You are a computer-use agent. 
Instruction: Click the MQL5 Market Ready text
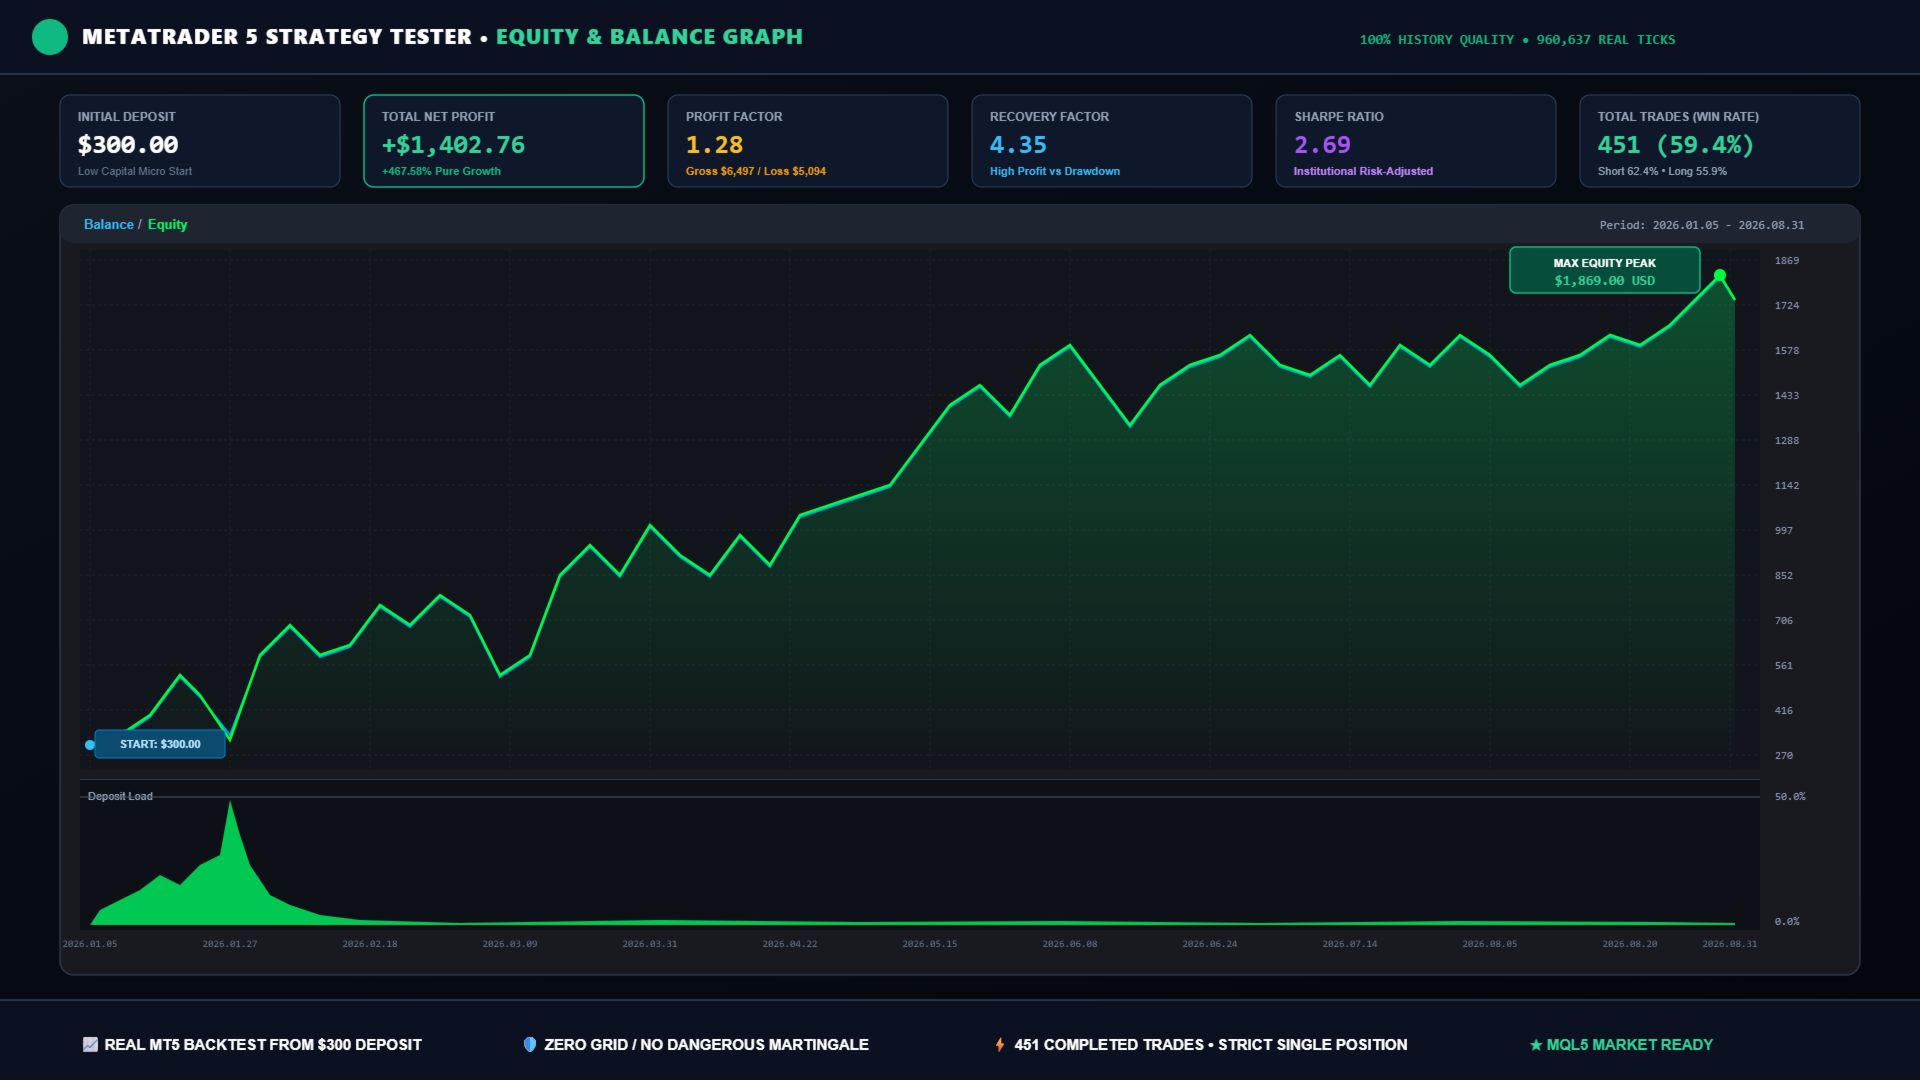point(1629,1044)
